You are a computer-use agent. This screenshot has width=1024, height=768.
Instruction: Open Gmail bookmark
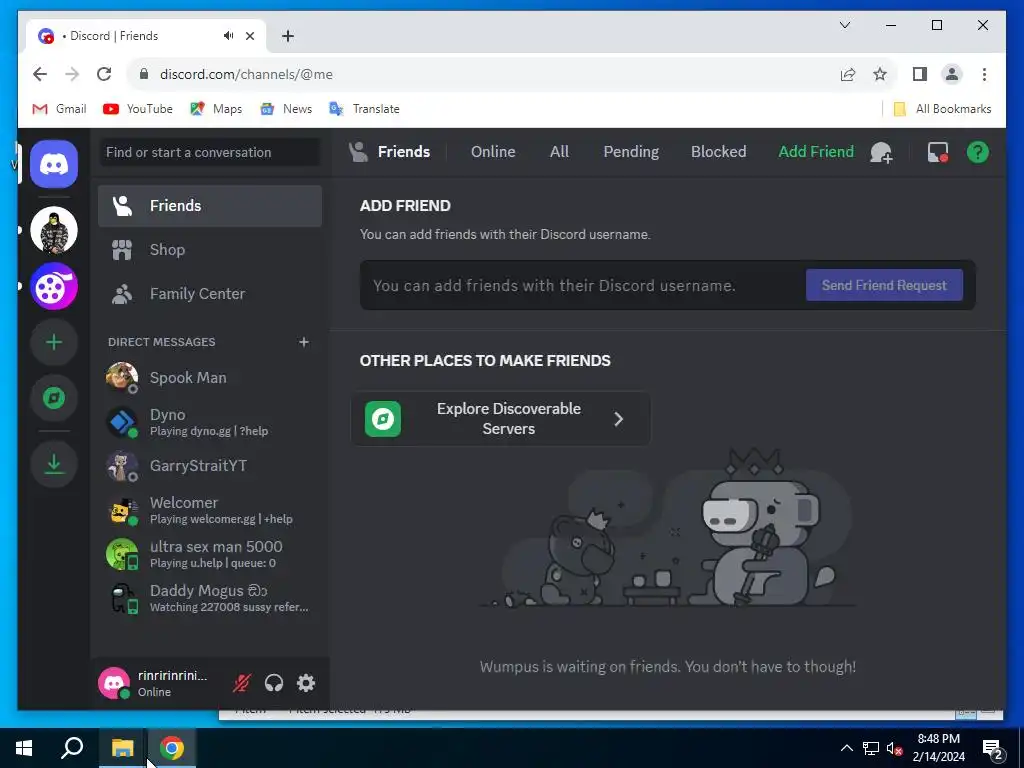coord(59,109)
